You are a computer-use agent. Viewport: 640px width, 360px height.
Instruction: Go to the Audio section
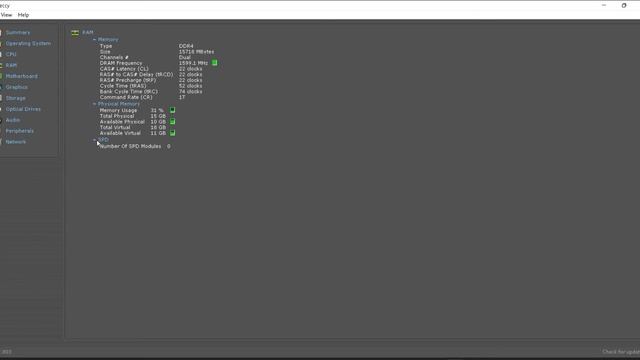13,120
